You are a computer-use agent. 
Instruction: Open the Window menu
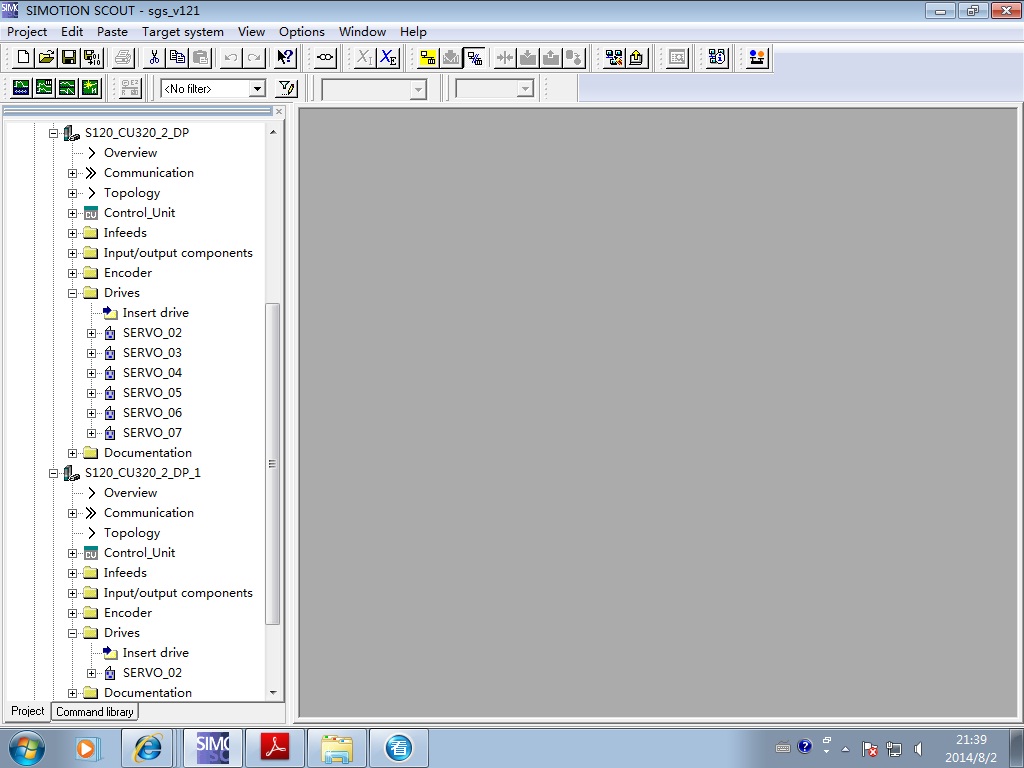362,31
